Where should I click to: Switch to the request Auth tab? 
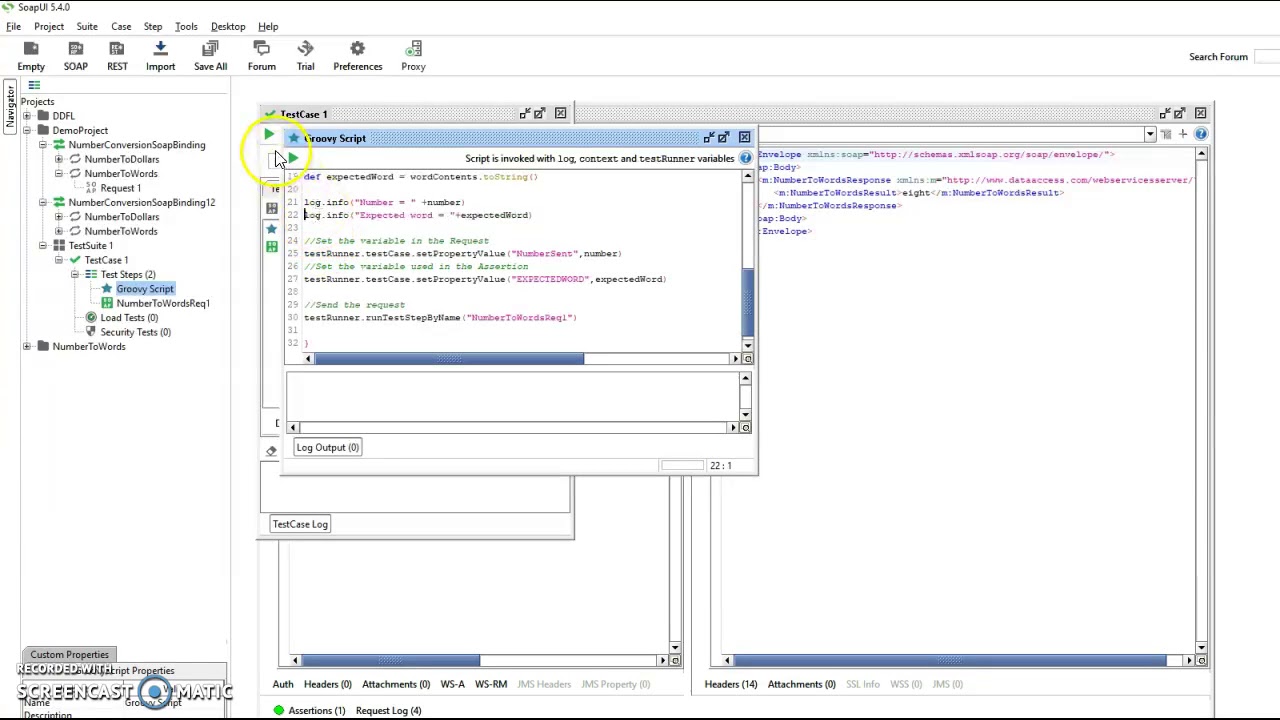pos(283,684)
